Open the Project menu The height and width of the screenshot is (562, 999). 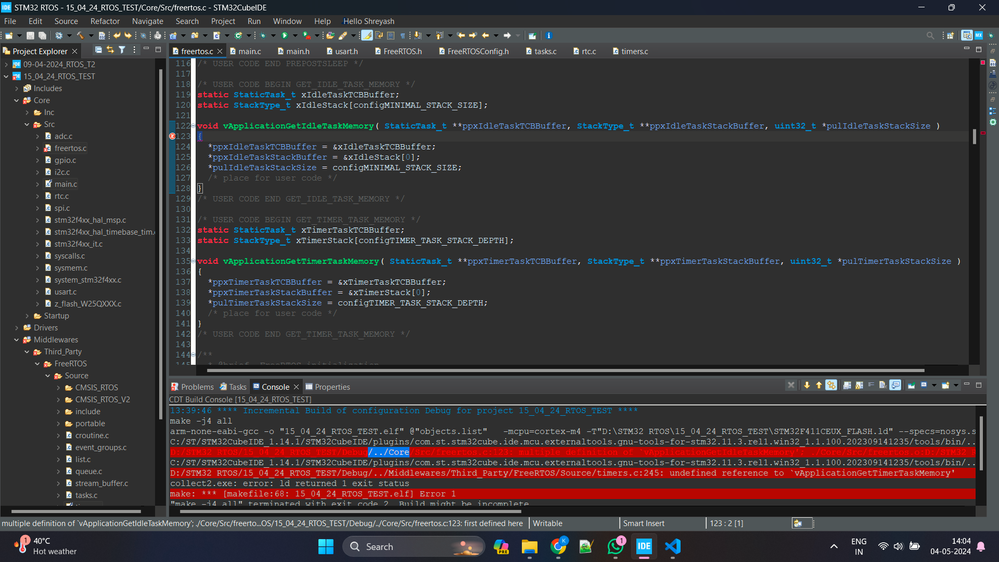(x=223, y=21)
